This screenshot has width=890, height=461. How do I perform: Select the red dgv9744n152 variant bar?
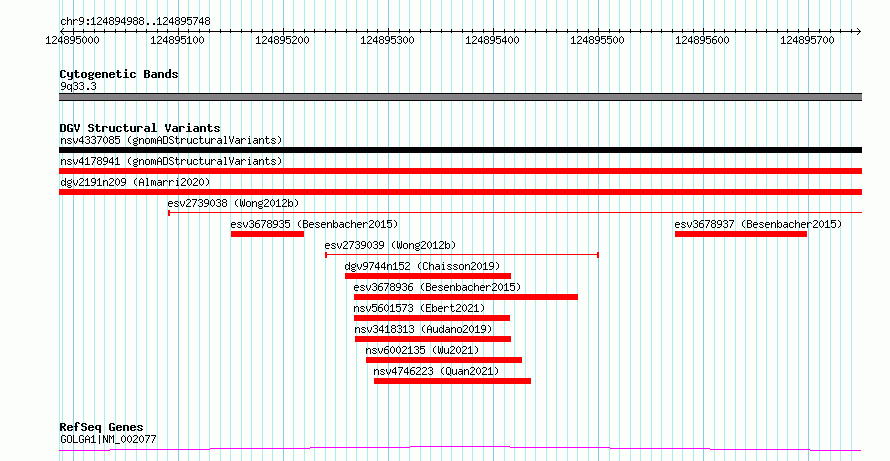(x=428, y=276)
